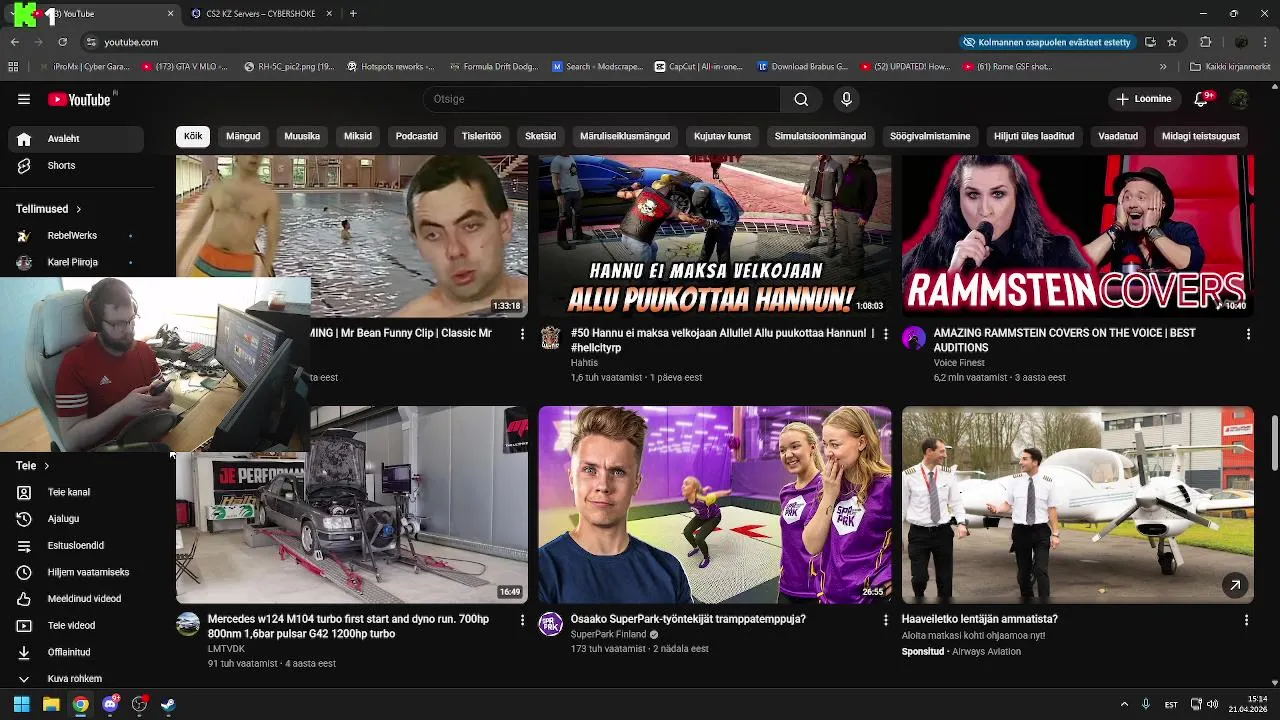Viewport: 1280px width, 720px height.
Task: Open Chrome extensions puzzle icon
Action: (1205, 42)
